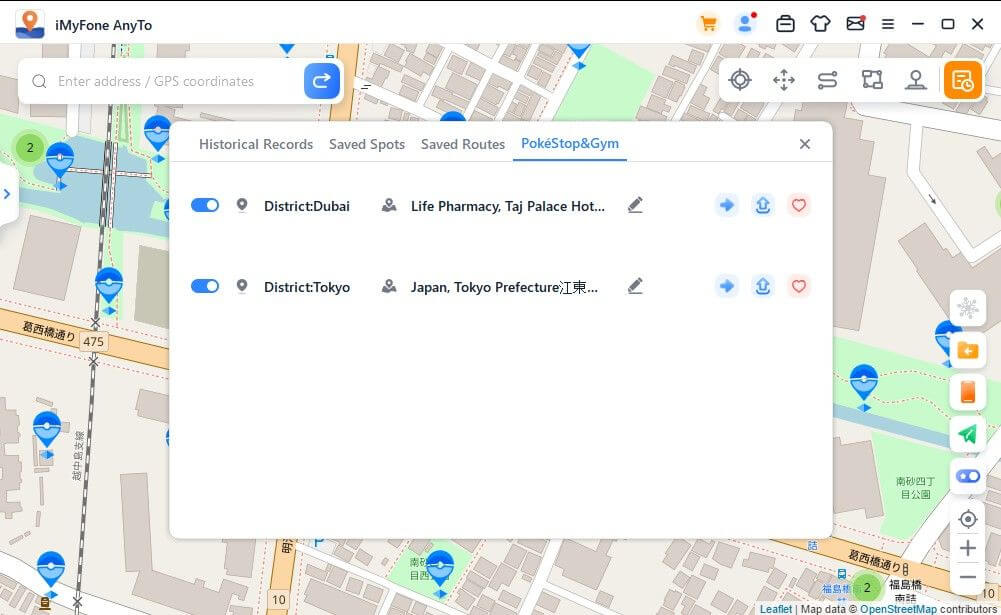Close the records panel
Screen dimensions: 1001x615
pyautogui.click(x=805, y=144)
